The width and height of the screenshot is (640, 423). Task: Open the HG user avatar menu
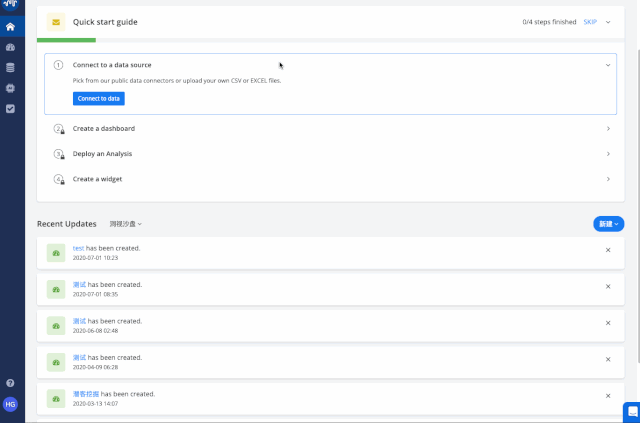pos(10,404)
